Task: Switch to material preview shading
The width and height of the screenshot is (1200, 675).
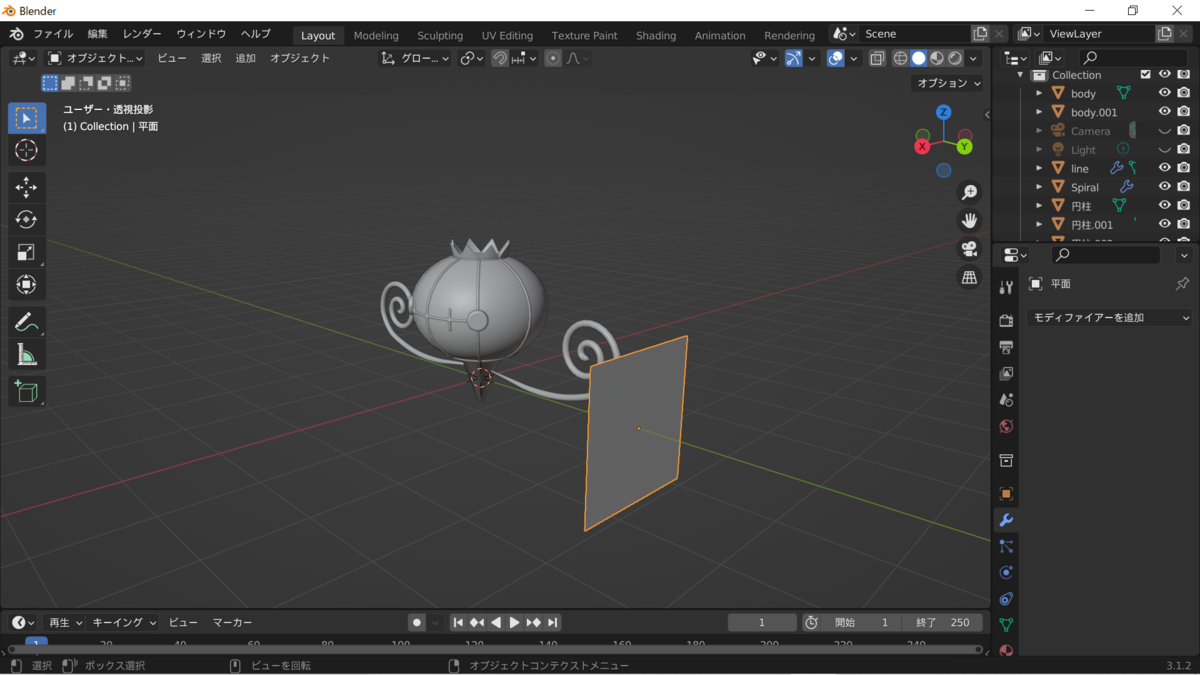Action: (937, 58)
